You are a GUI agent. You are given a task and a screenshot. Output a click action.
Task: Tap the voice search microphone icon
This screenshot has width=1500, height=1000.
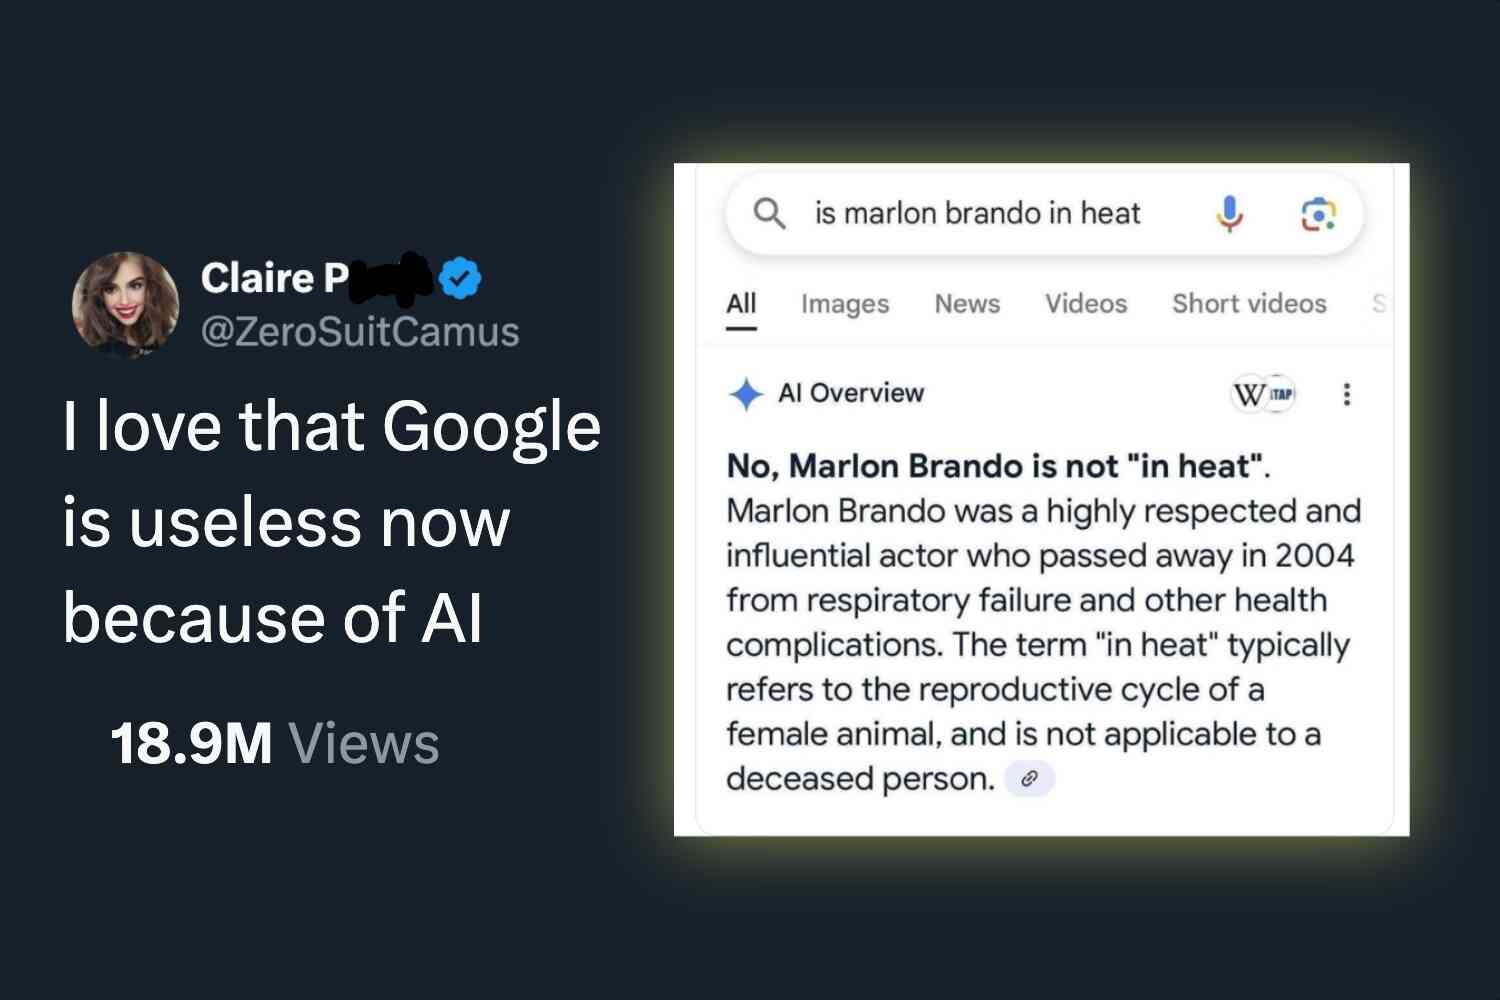1229,213
